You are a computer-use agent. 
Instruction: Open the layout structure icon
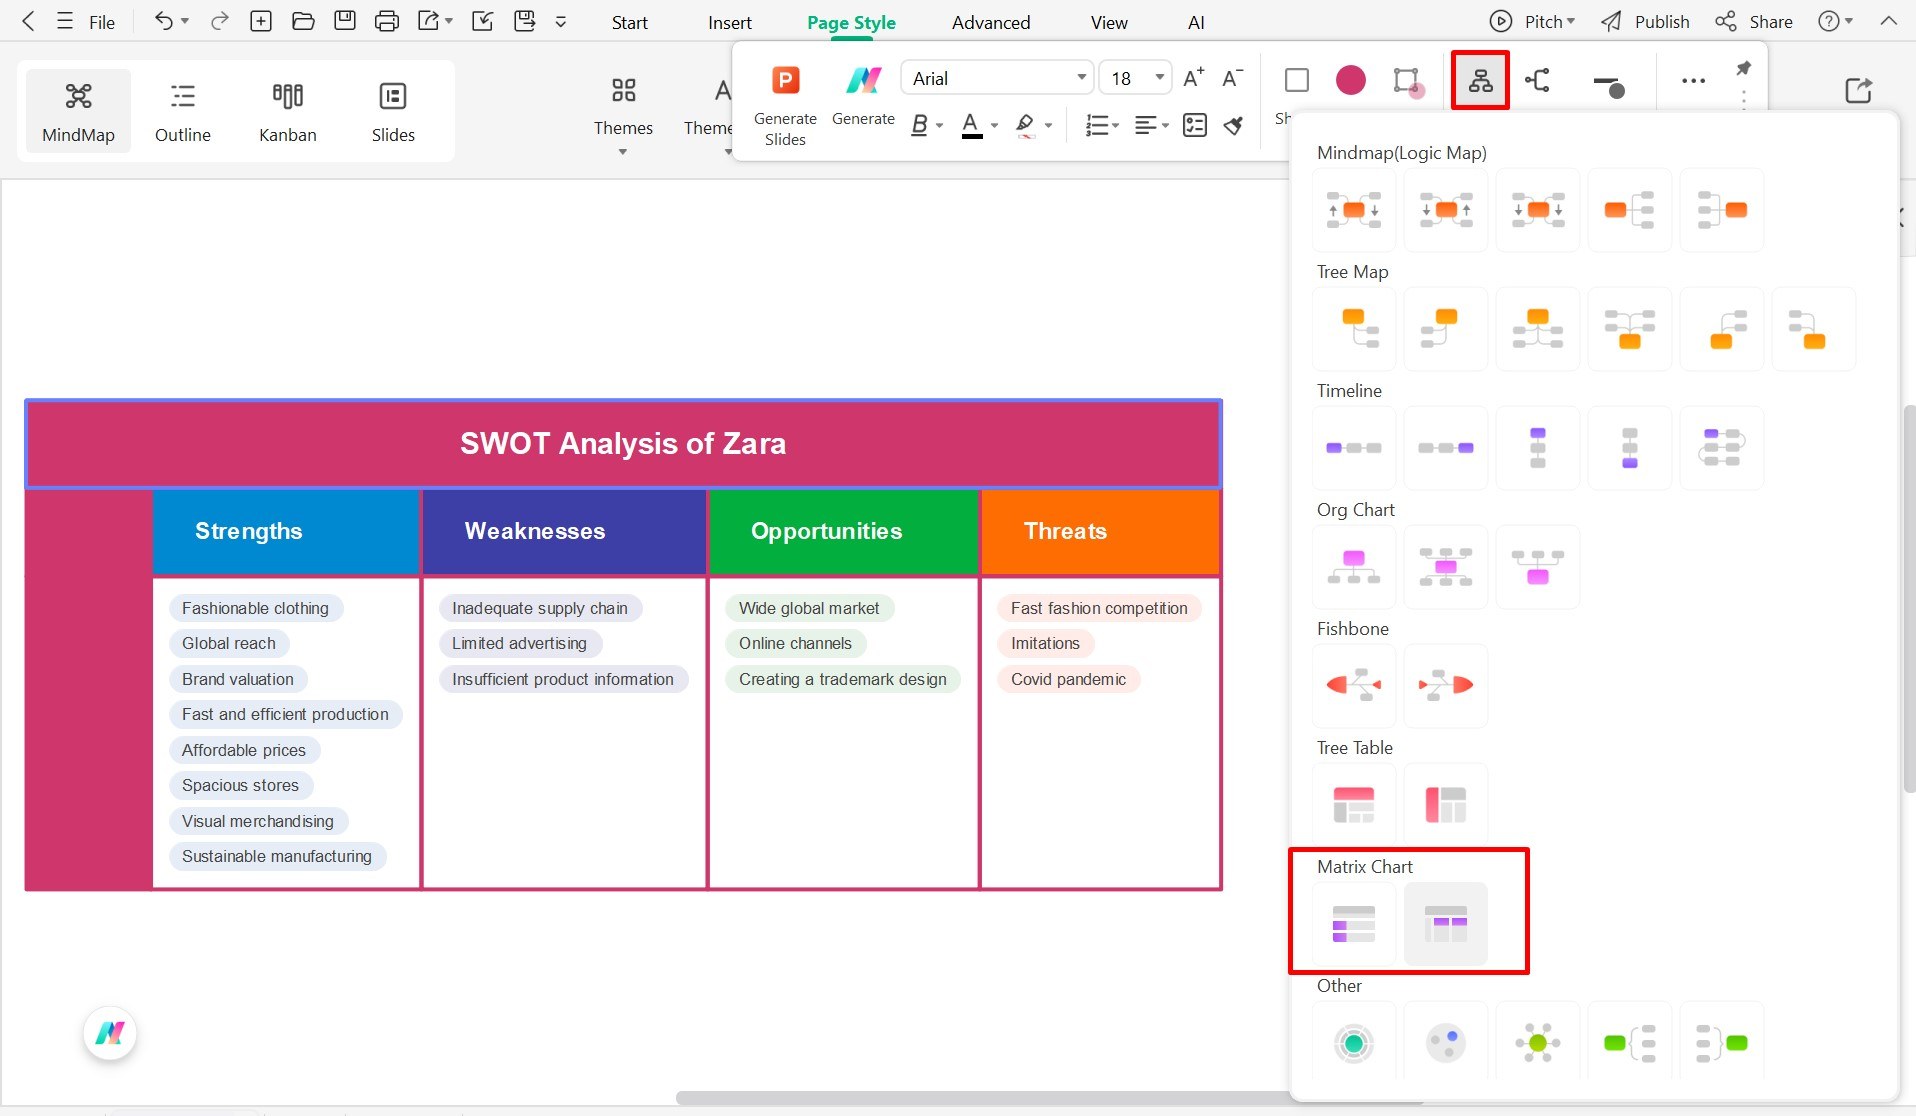(x=1480, y=80)
